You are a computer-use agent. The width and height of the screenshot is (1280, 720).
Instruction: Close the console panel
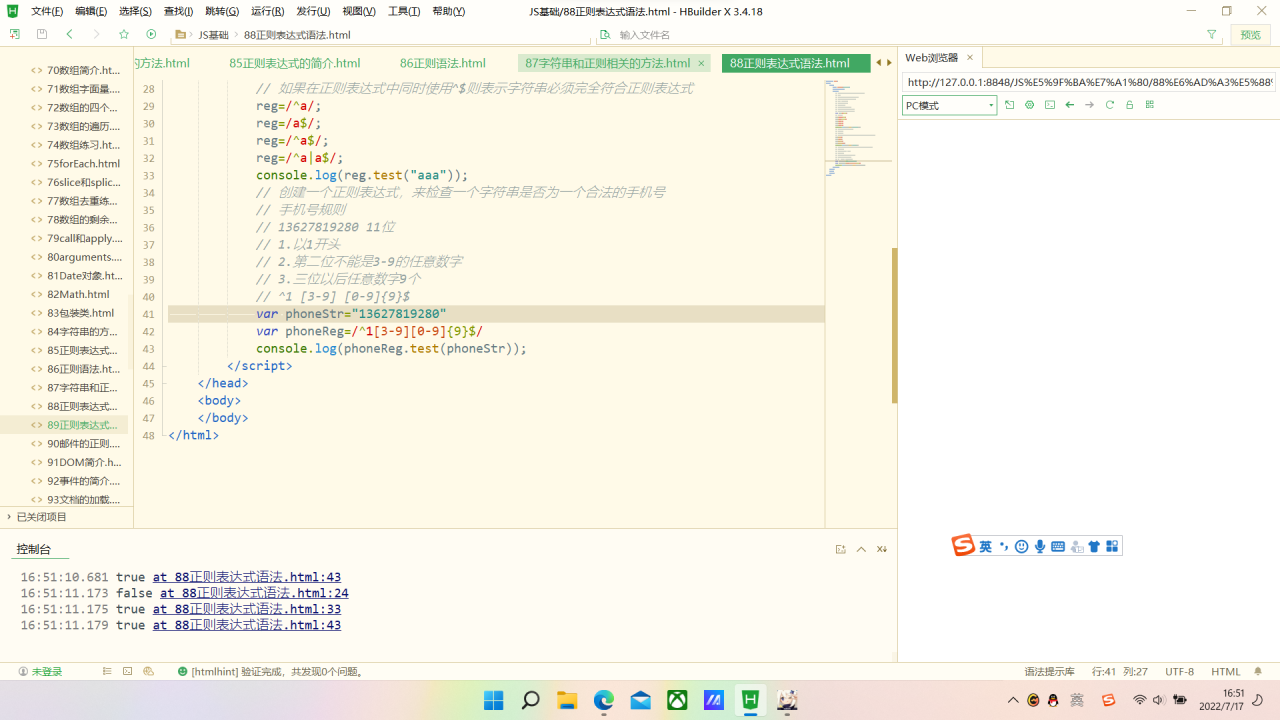coord(882,549)
